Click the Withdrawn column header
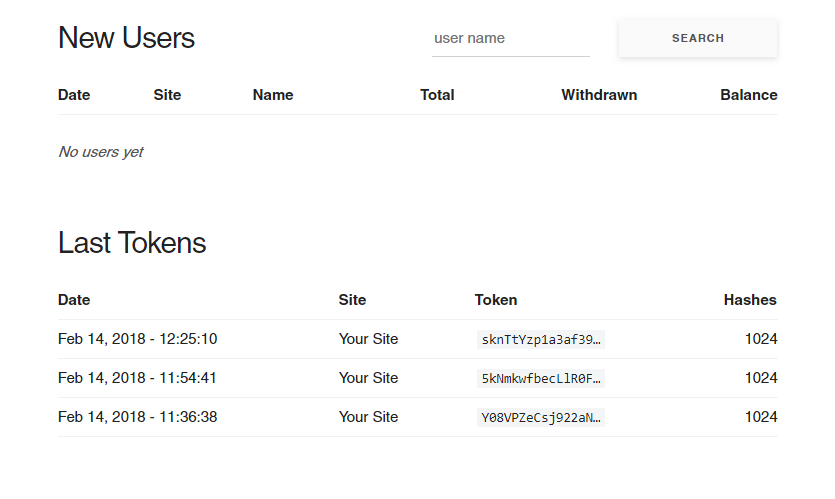The image size is (835, 499). (x=599, y=95)
